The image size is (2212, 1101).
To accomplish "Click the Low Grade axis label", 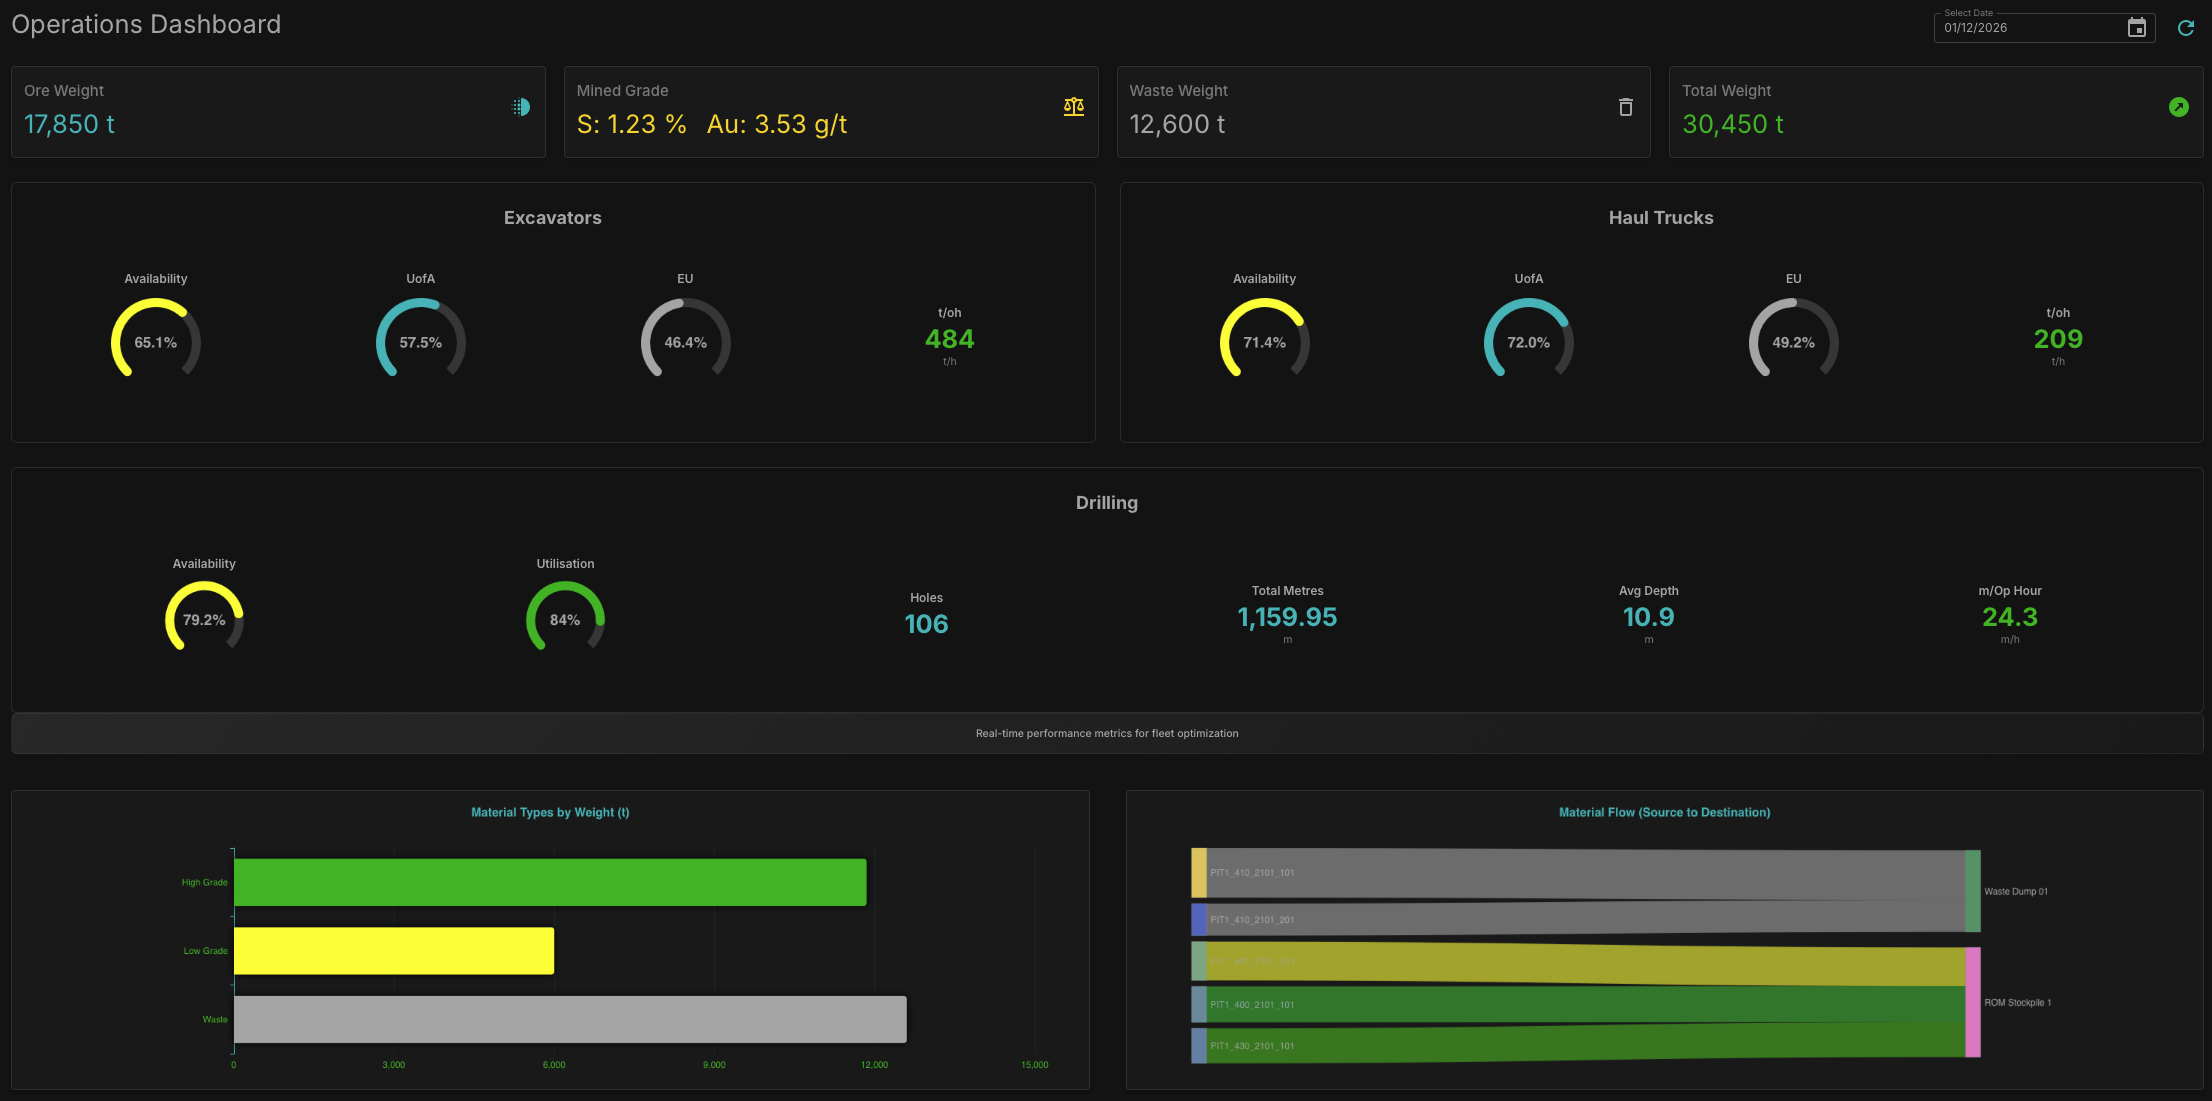I will coord(206,951).
